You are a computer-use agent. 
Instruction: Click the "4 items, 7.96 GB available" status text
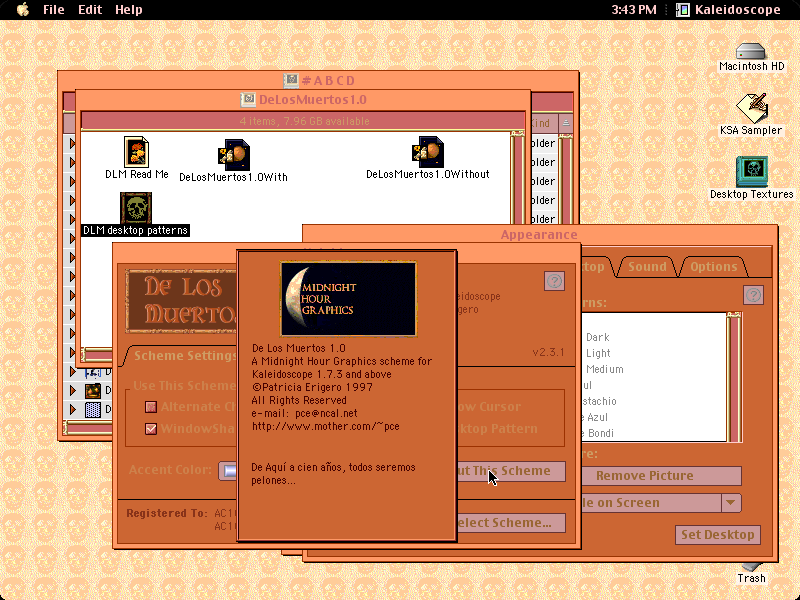tap(305, 121)
